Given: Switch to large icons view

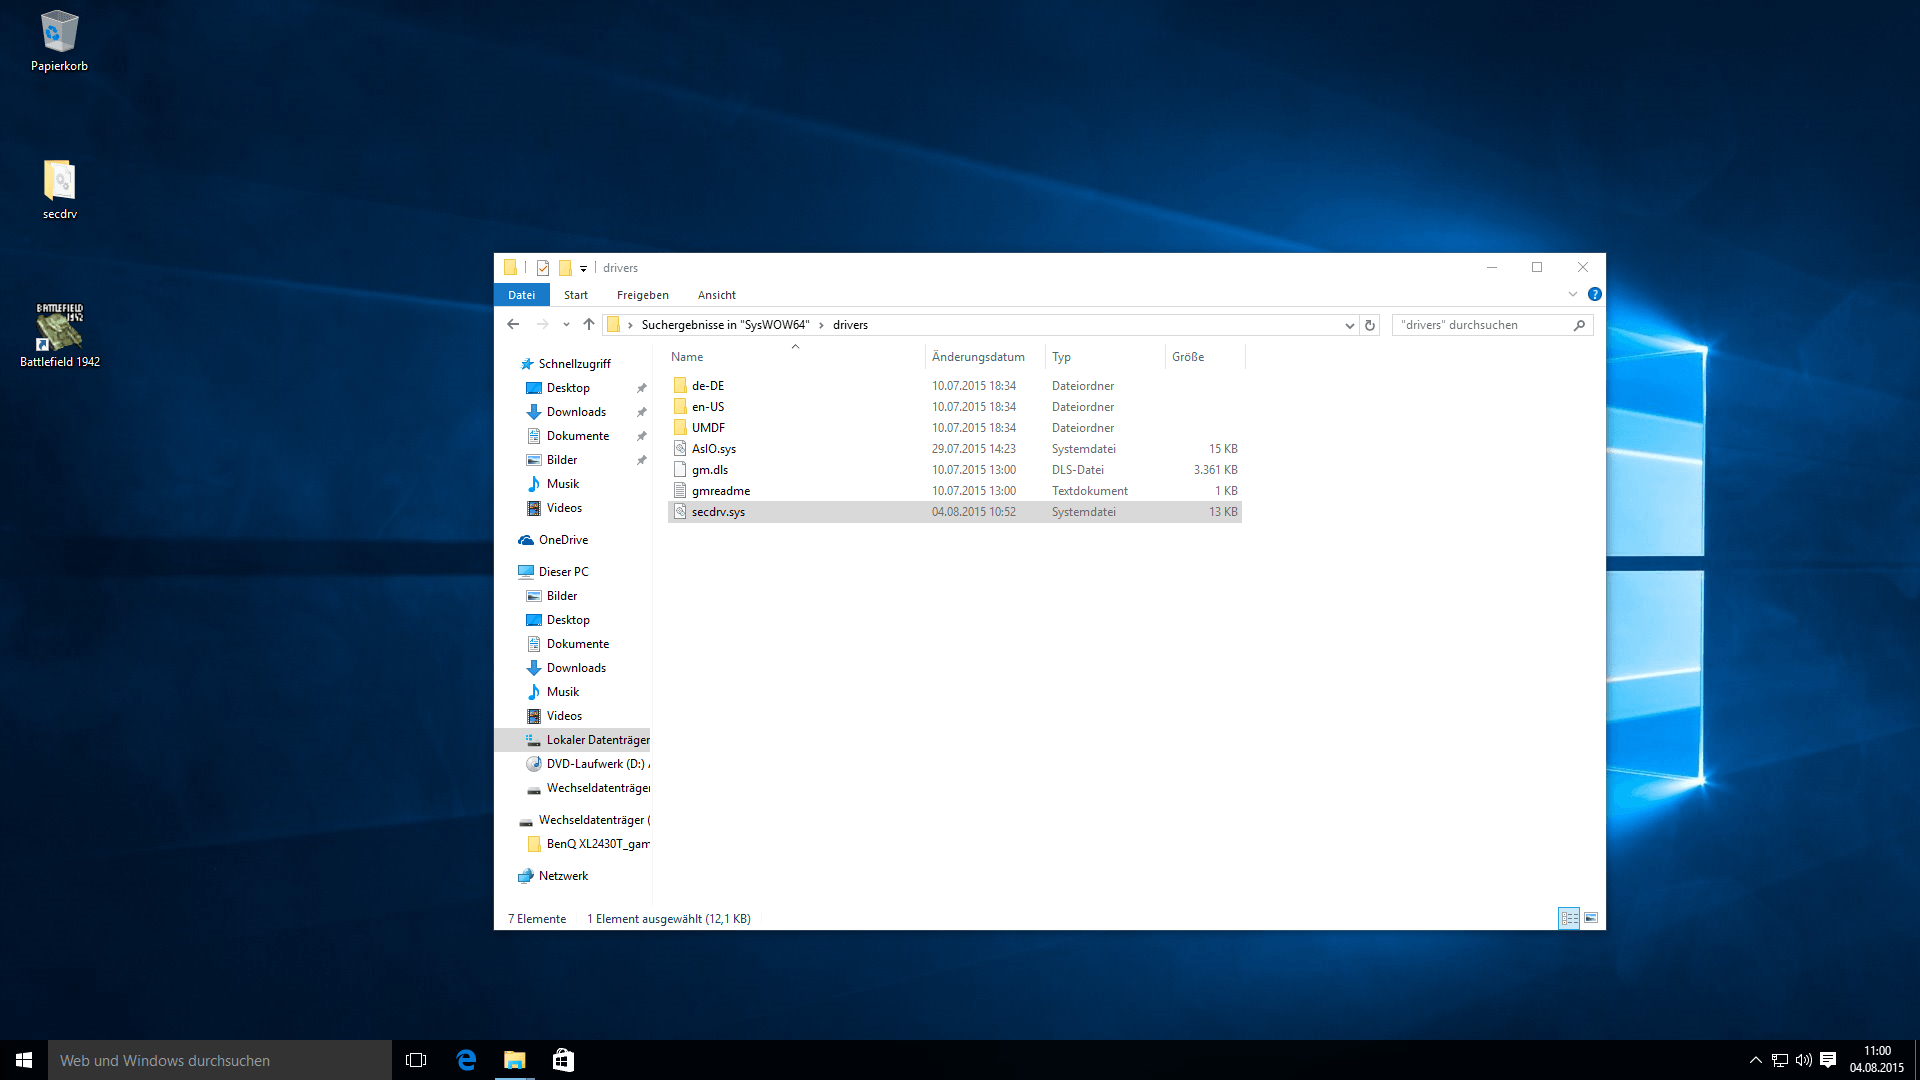Looking at the screenshot, I should point(1591,918).
